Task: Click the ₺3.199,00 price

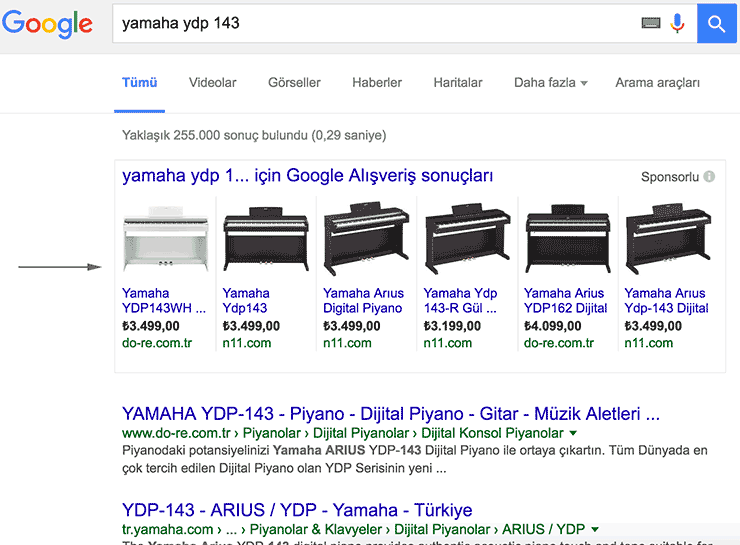Action: coord(452,326)
